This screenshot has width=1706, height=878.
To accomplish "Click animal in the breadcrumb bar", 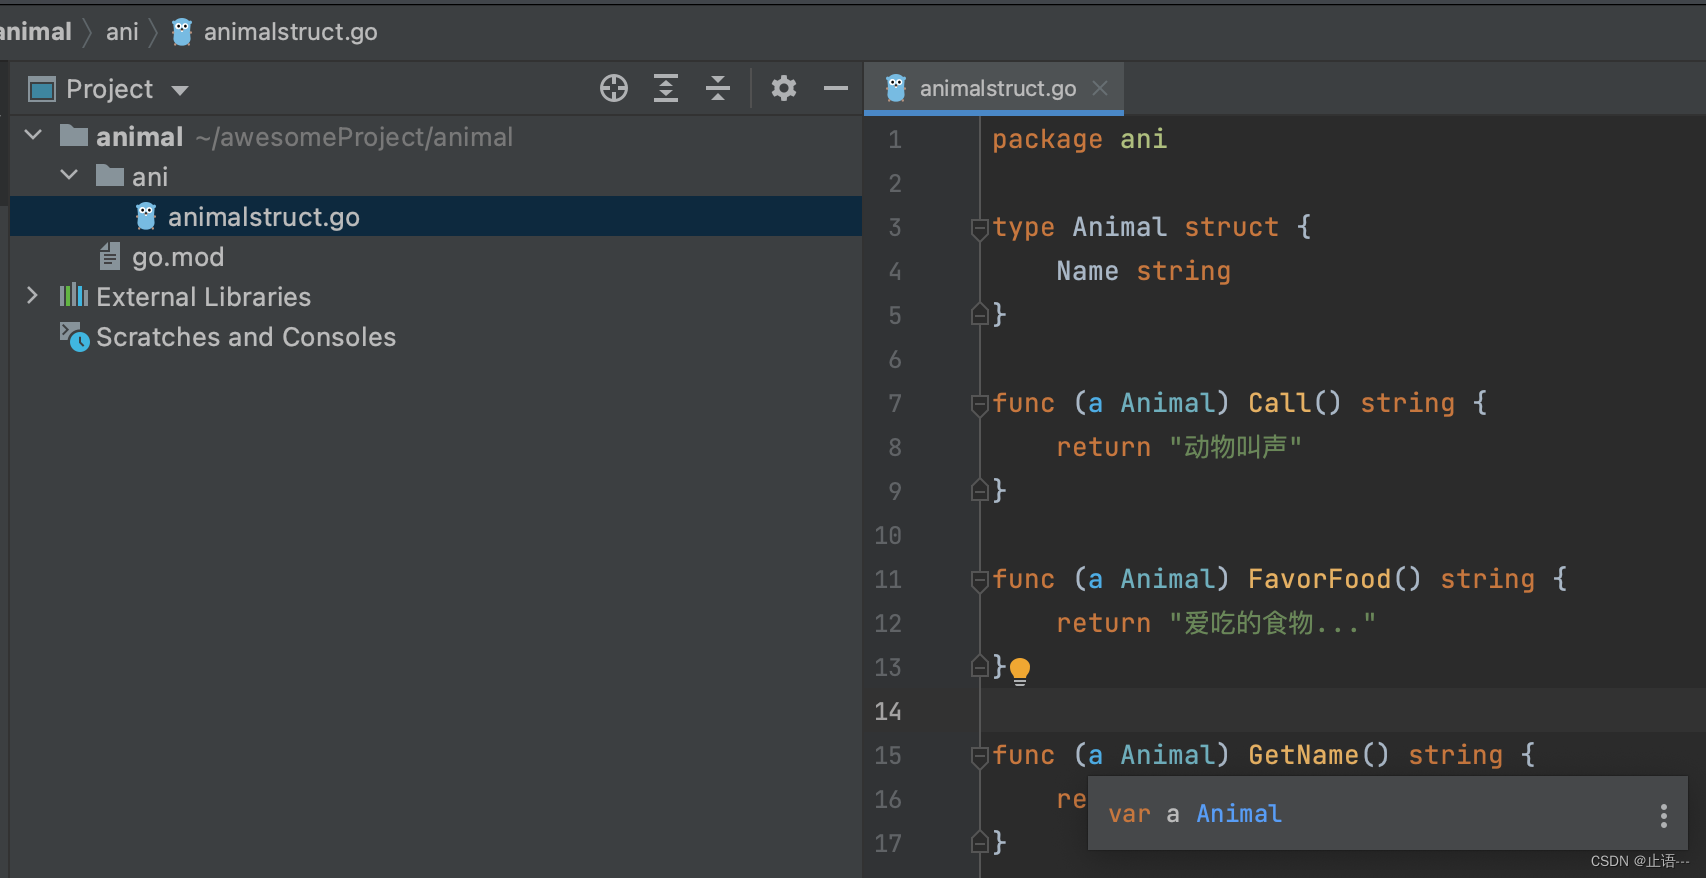I will (36, 32).
